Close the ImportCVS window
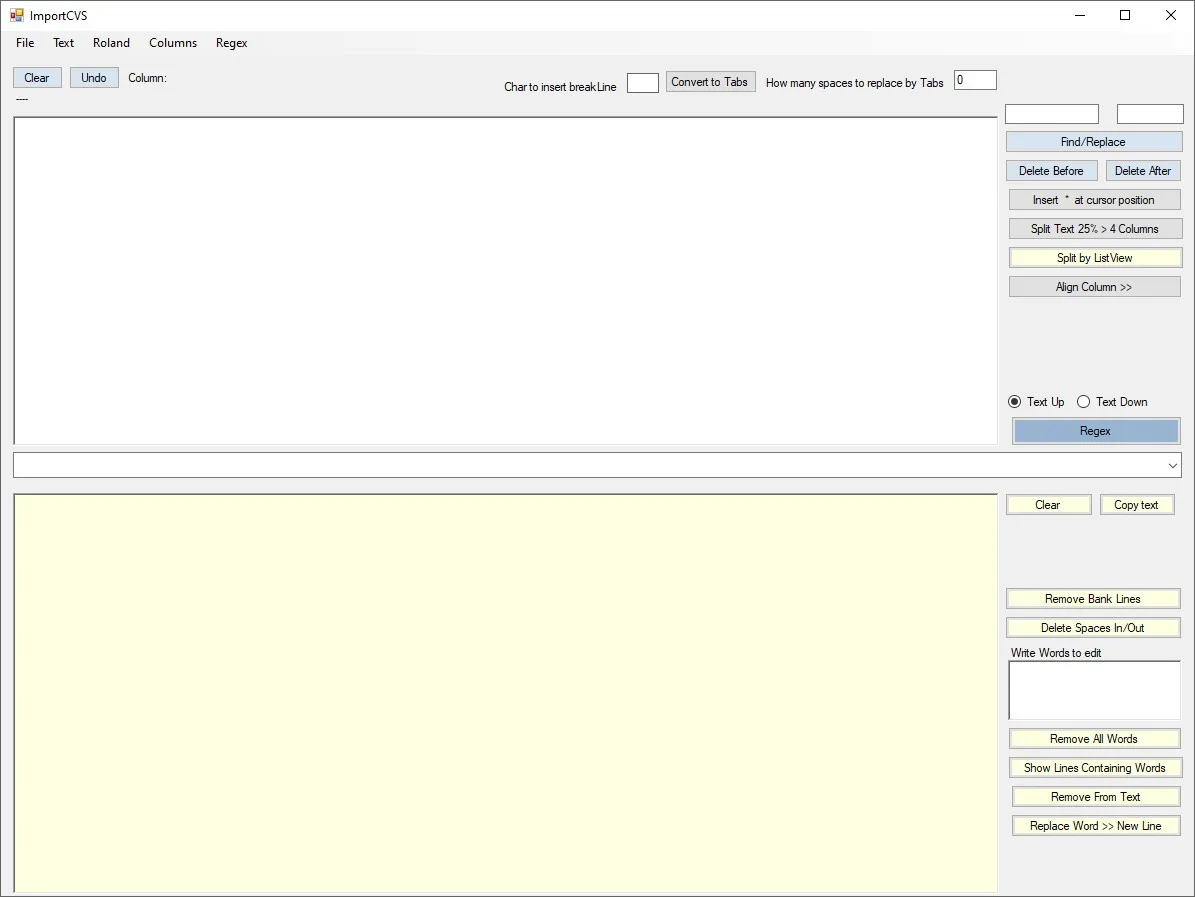The image size is (1195, 897). [1171, 15]
